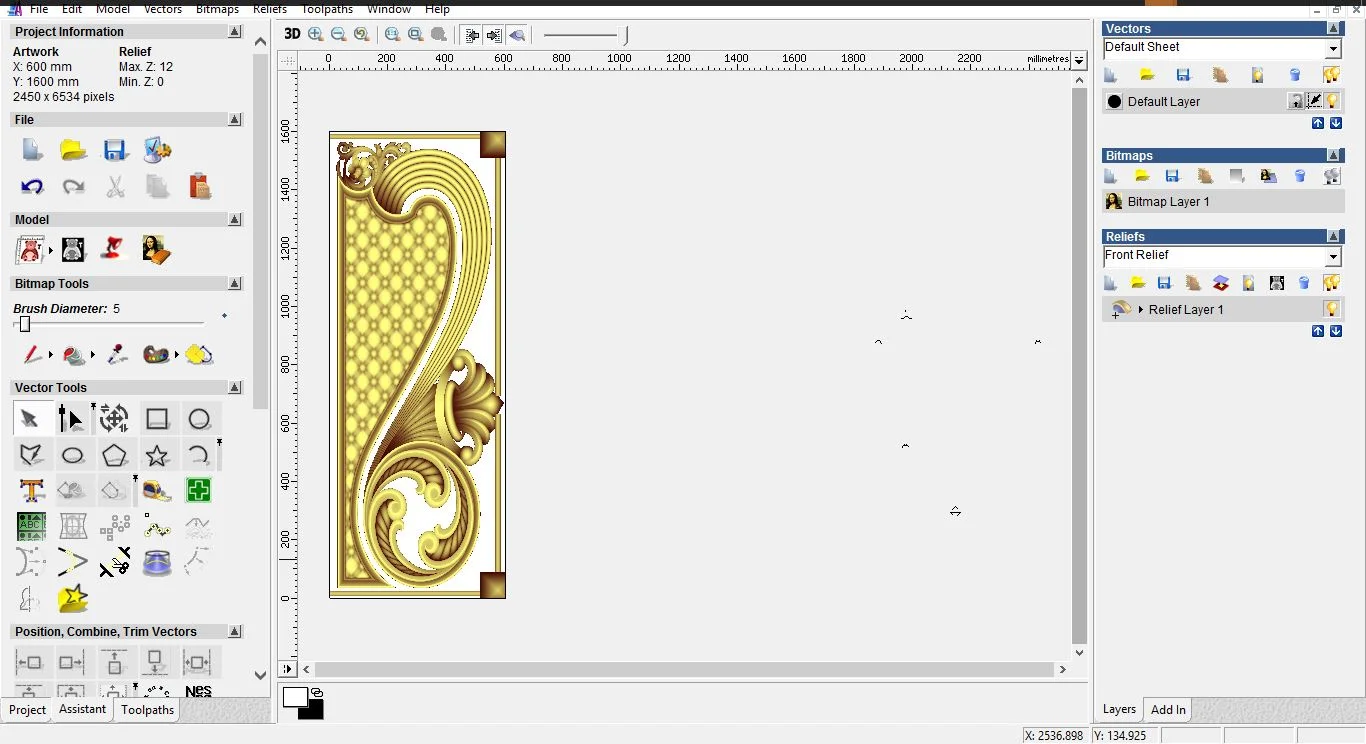Screen dimensions: 1366x744
Task: Delete the bitmap layer with trash icon
Action: (1300, 176)
